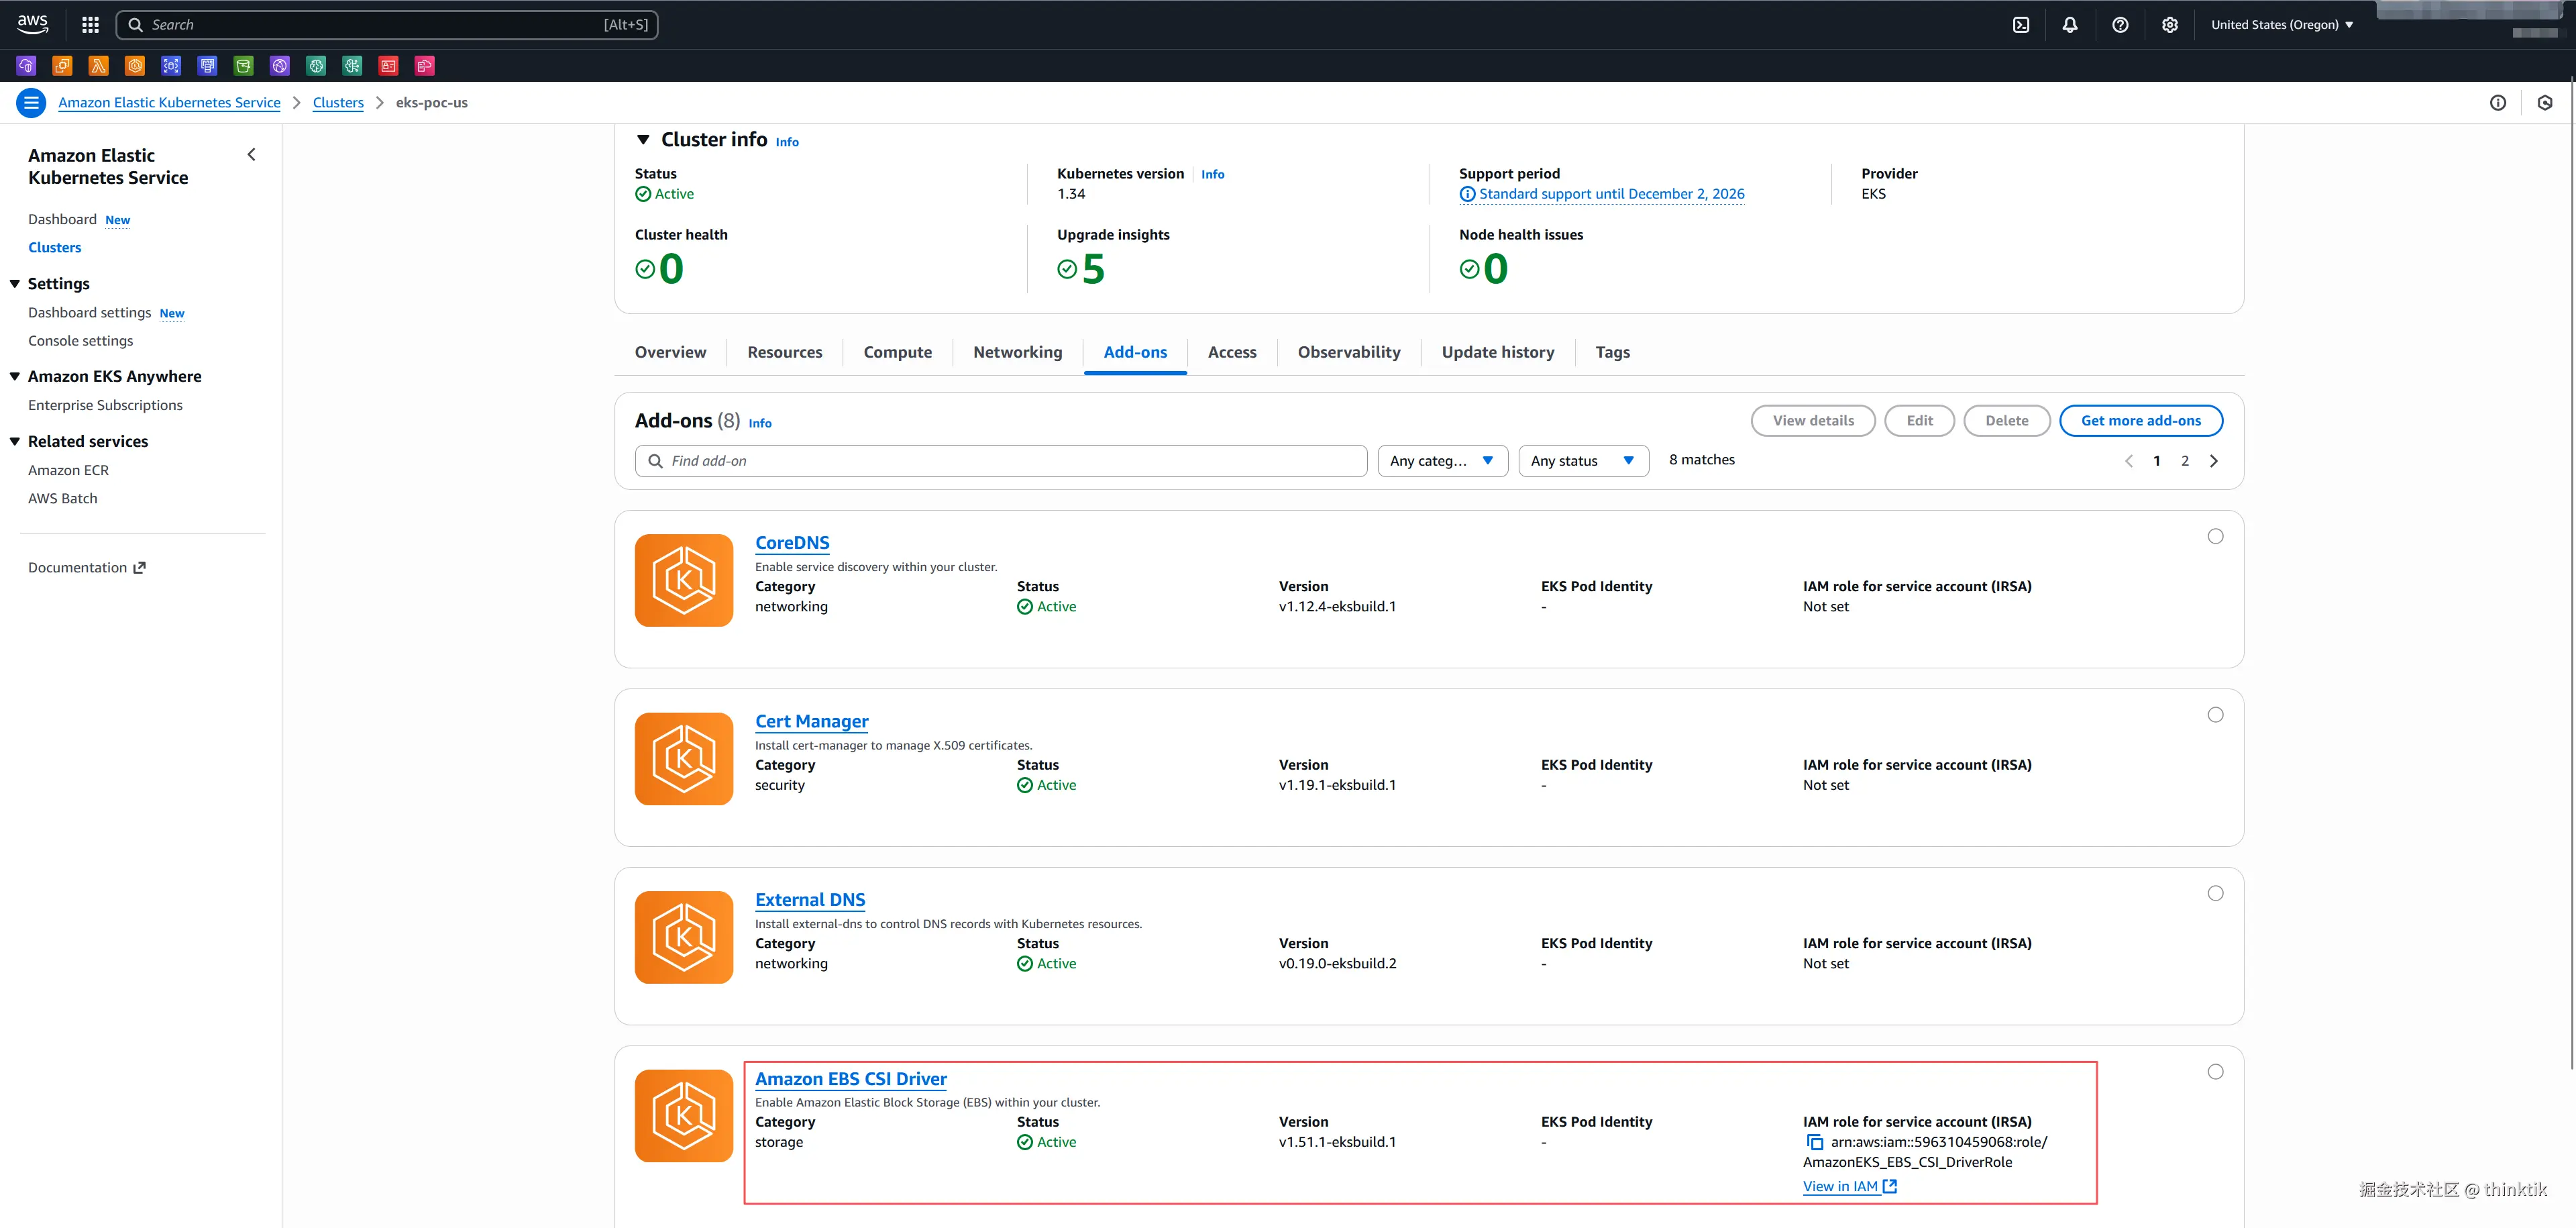Select the CoreDNS add-on radio button
Viewport: 2576px width, 1228px height.
coord(2215,536)
